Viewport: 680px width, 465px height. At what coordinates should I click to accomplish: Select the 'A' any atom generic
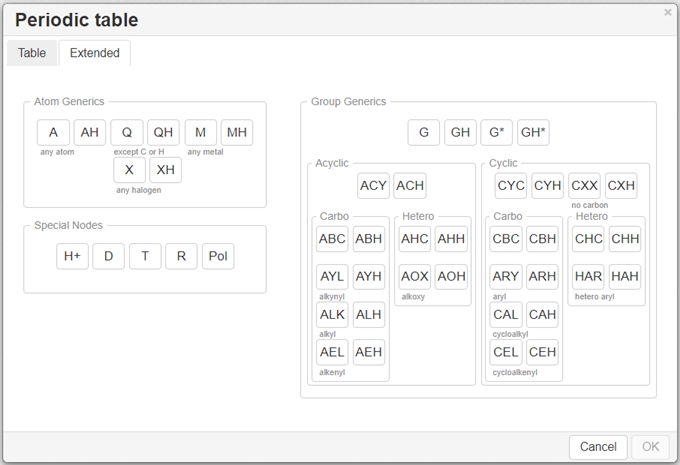coord(53,133)
